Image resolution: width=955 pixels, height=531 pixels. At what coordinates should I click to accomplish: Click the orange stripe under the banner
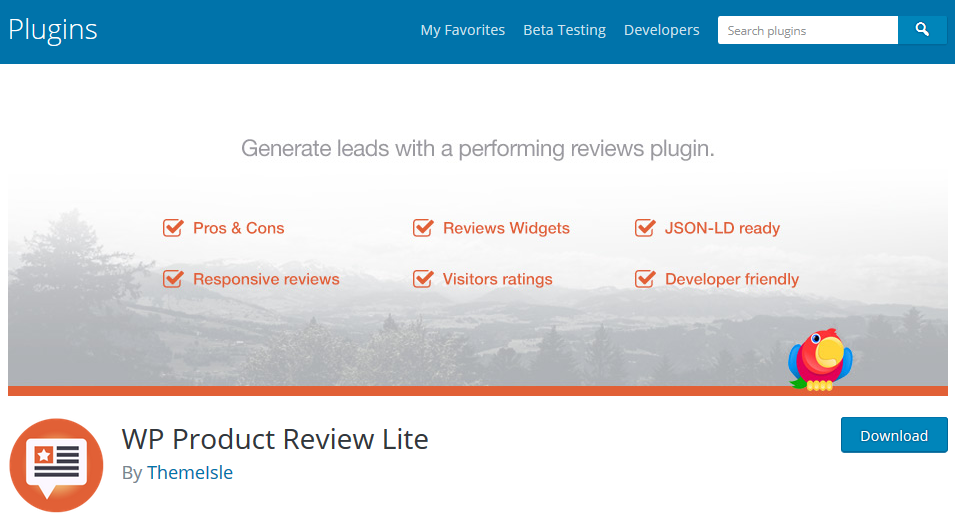[x=400, y=391]
